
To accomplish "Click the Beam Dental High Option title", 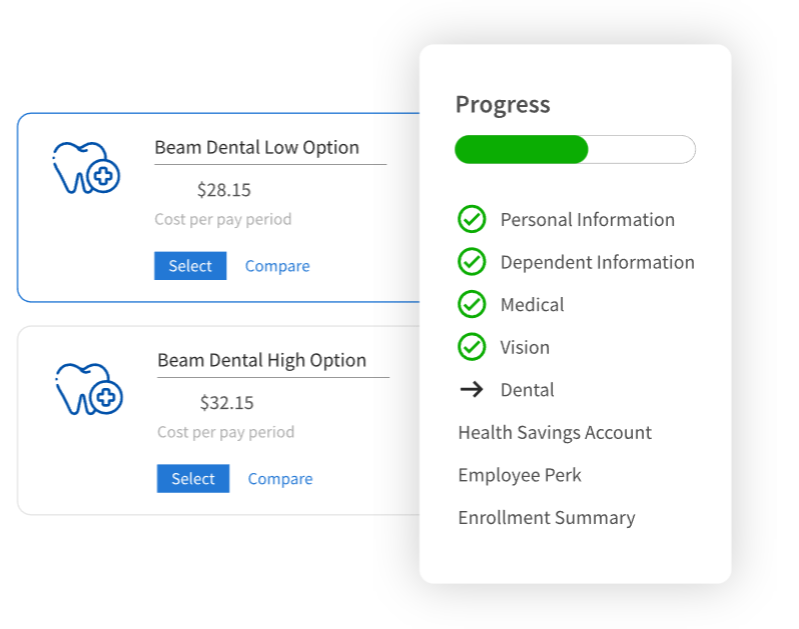I will [261, 360].
